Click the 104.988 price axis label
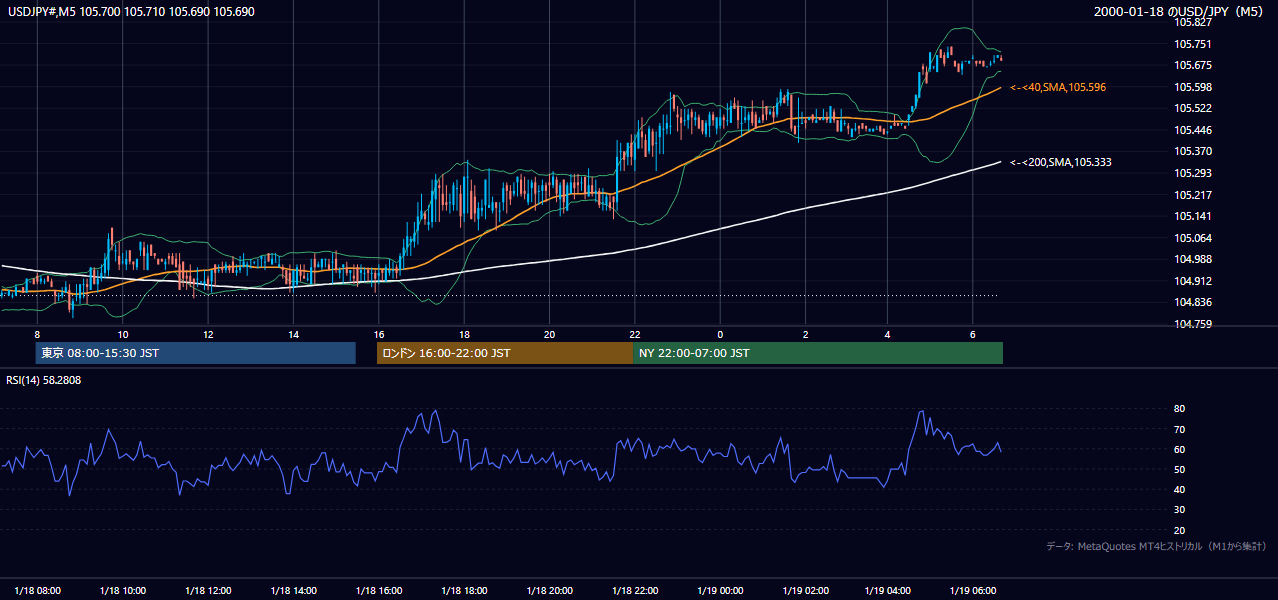This screenshot has width=1278, height=600. (1193, 260)
